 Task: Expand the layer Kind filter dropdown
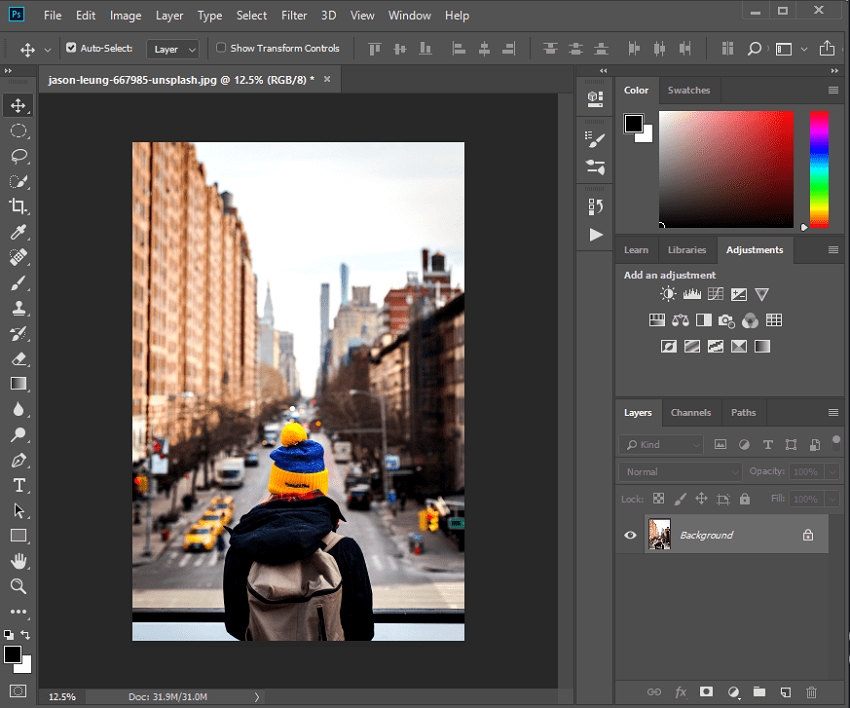pos(662,444)
